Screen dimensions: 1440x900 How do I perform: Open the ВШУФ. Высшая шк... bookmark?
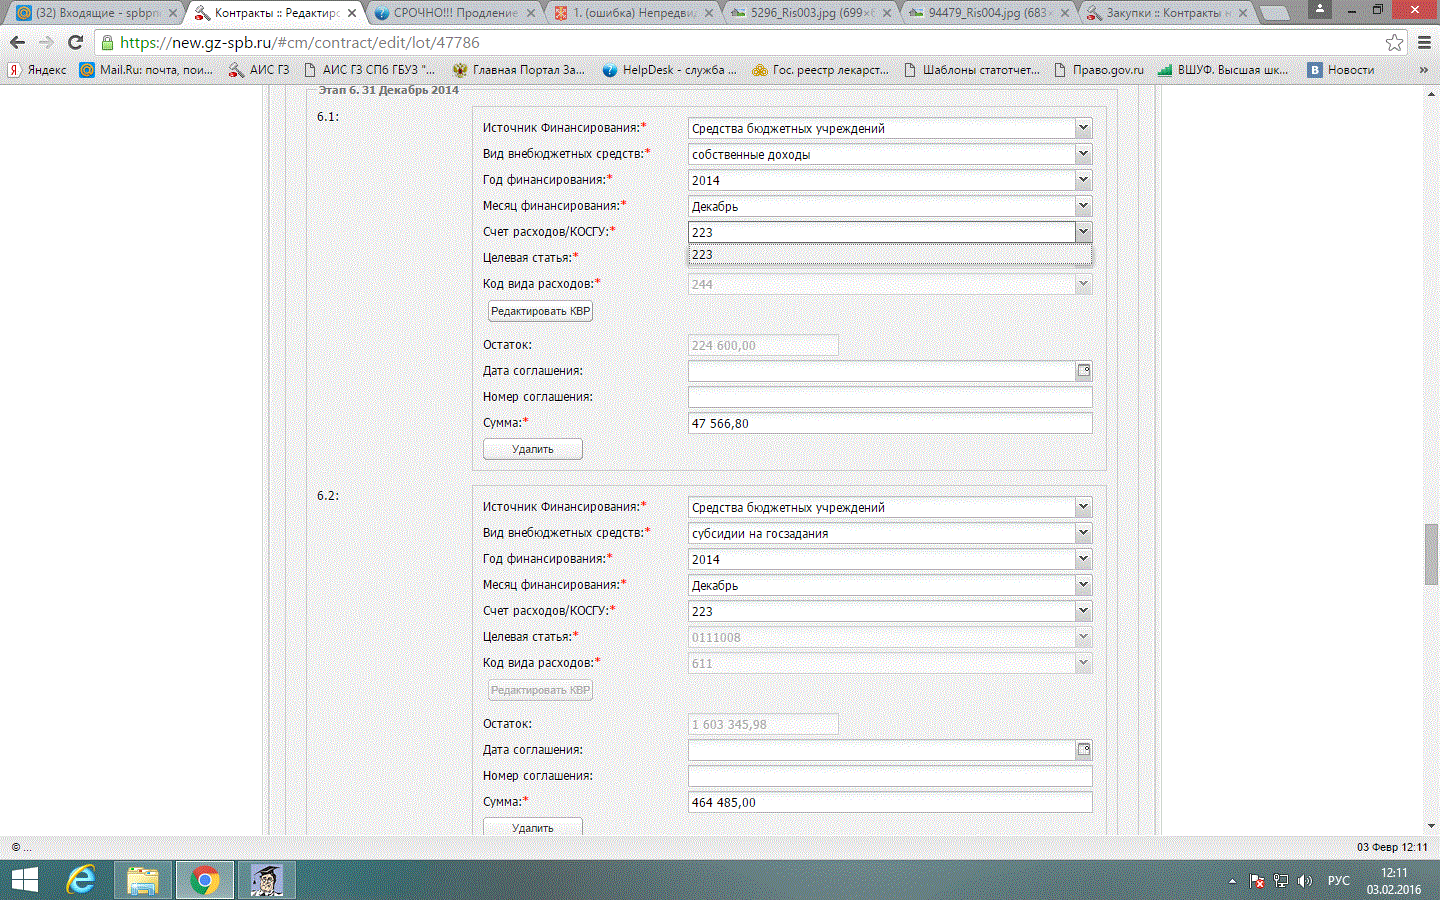tap(1223, 70)
